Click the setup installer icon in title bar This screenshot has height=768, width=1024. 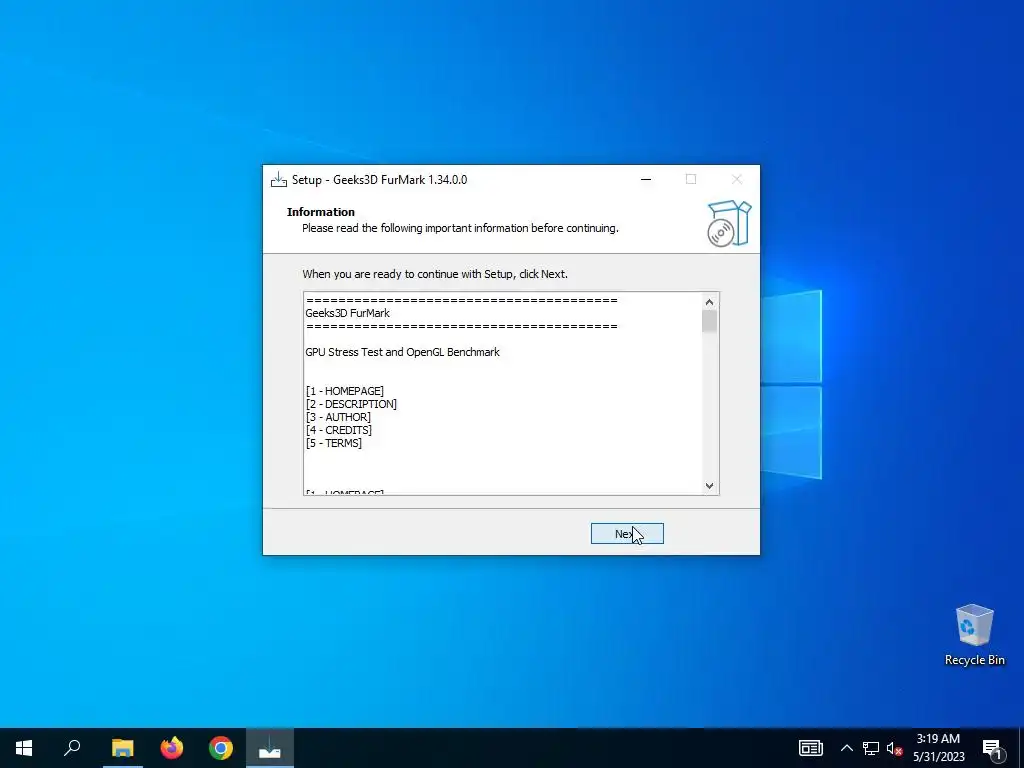point(279,180)
